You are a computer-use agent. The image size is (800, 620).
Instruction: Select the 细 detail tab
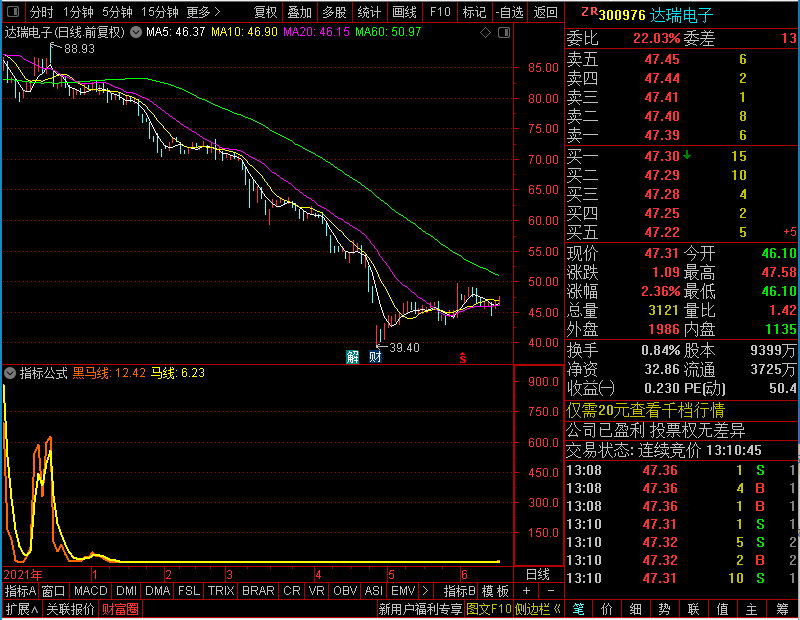[635, 609]
